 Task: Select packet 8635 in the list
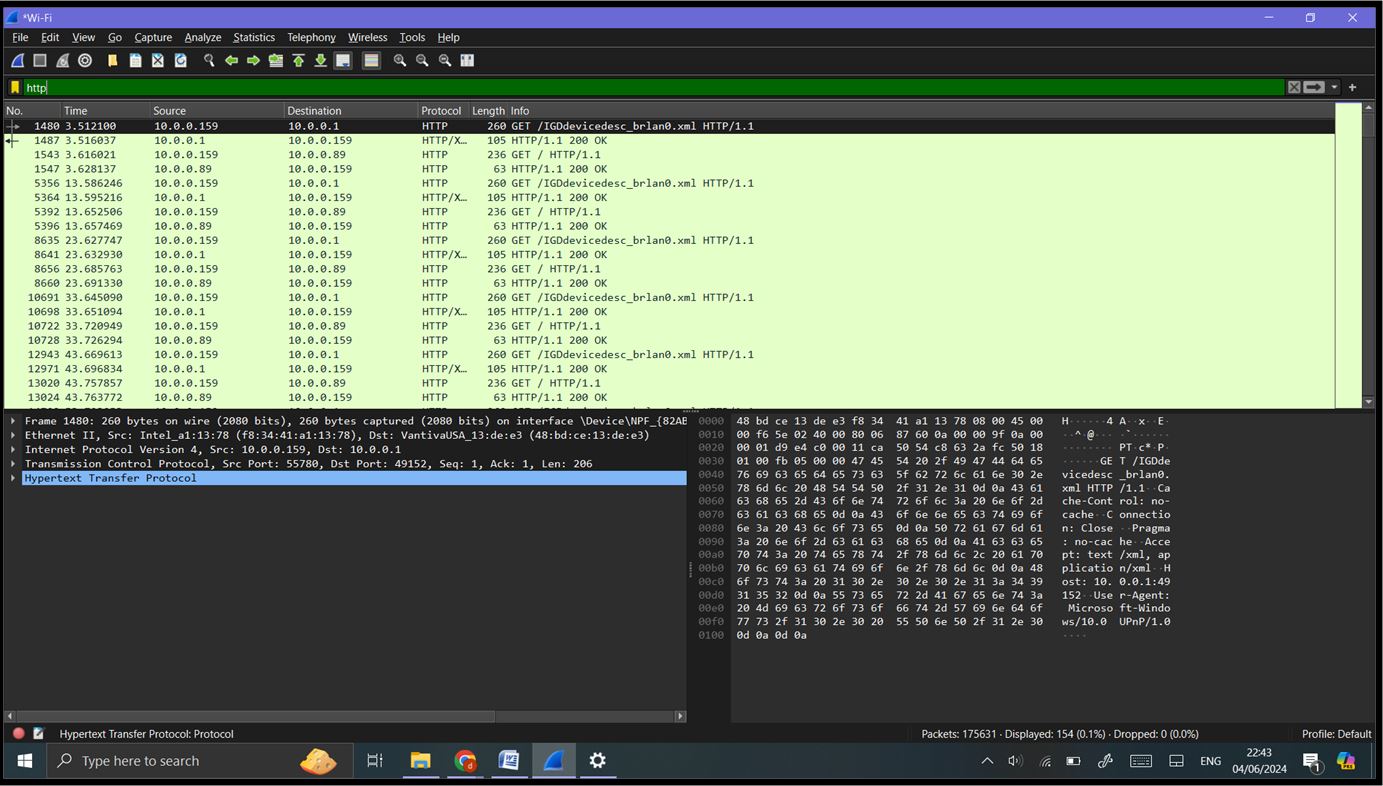(300, 240)
